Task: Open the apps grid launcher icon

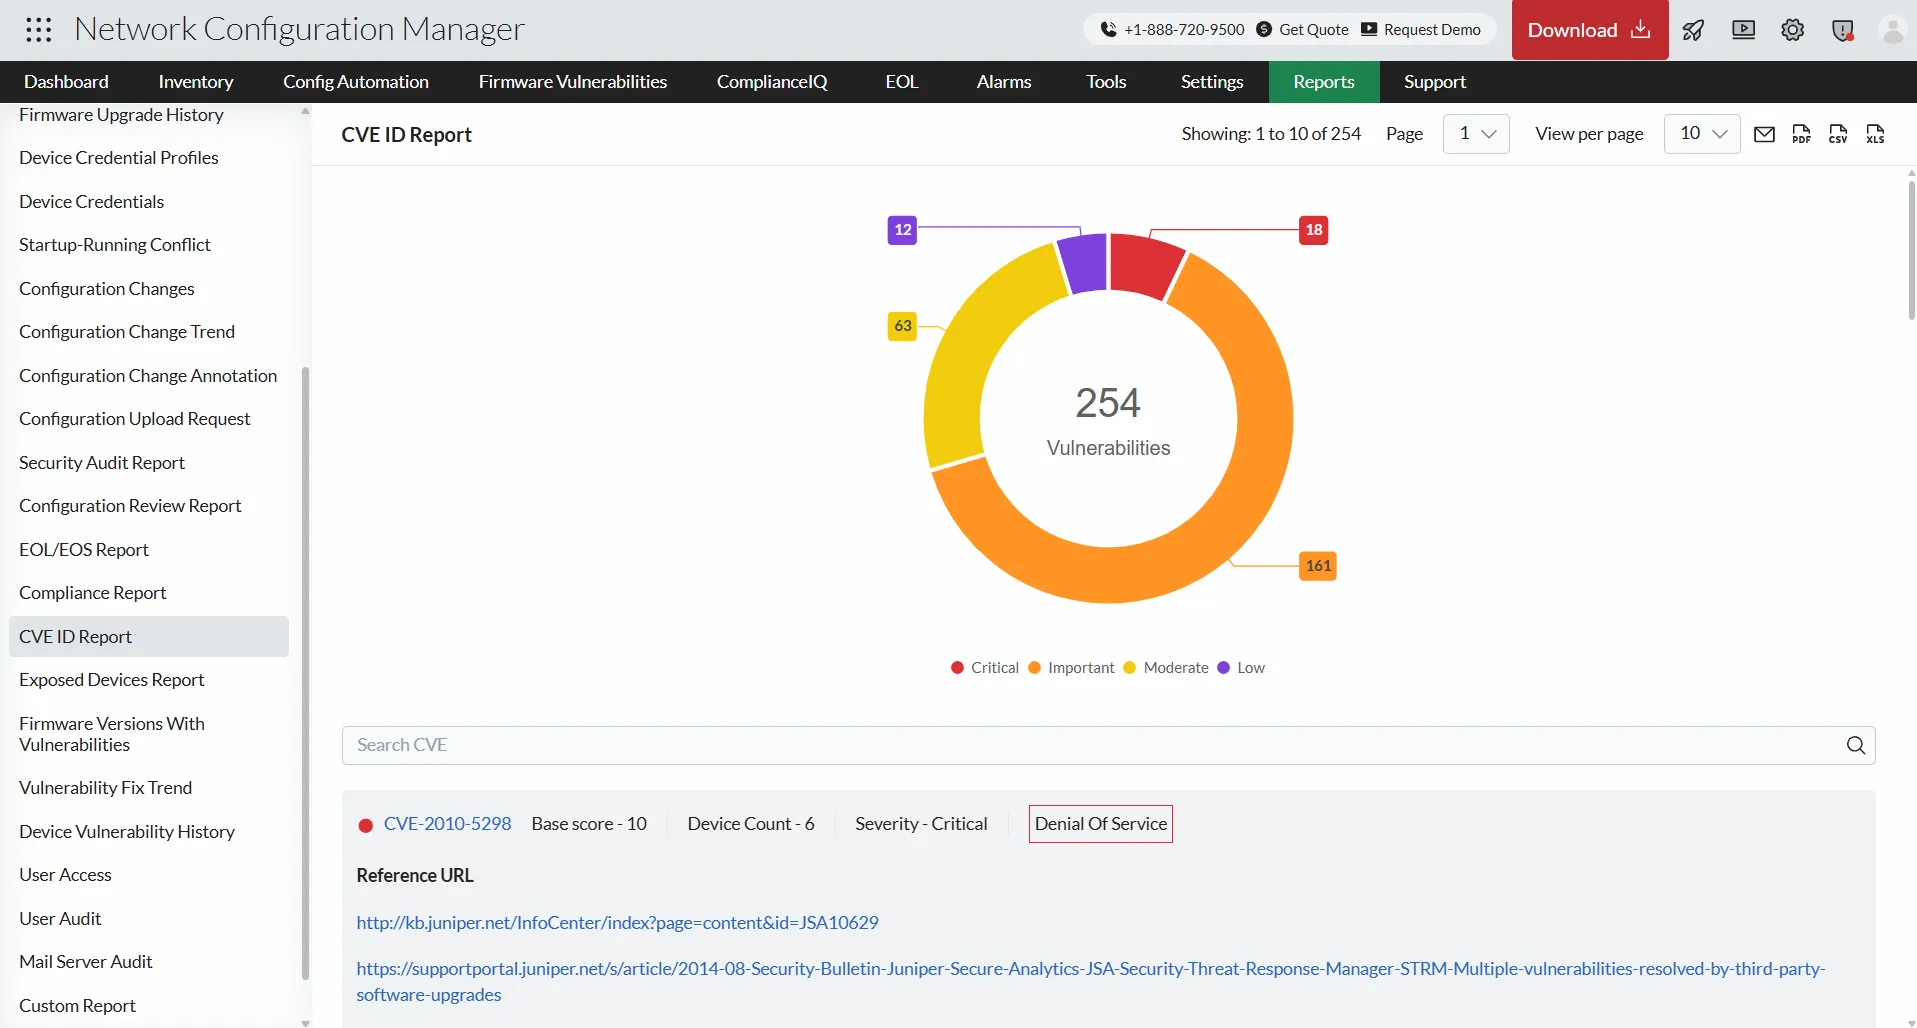Action: coord(39,30)
